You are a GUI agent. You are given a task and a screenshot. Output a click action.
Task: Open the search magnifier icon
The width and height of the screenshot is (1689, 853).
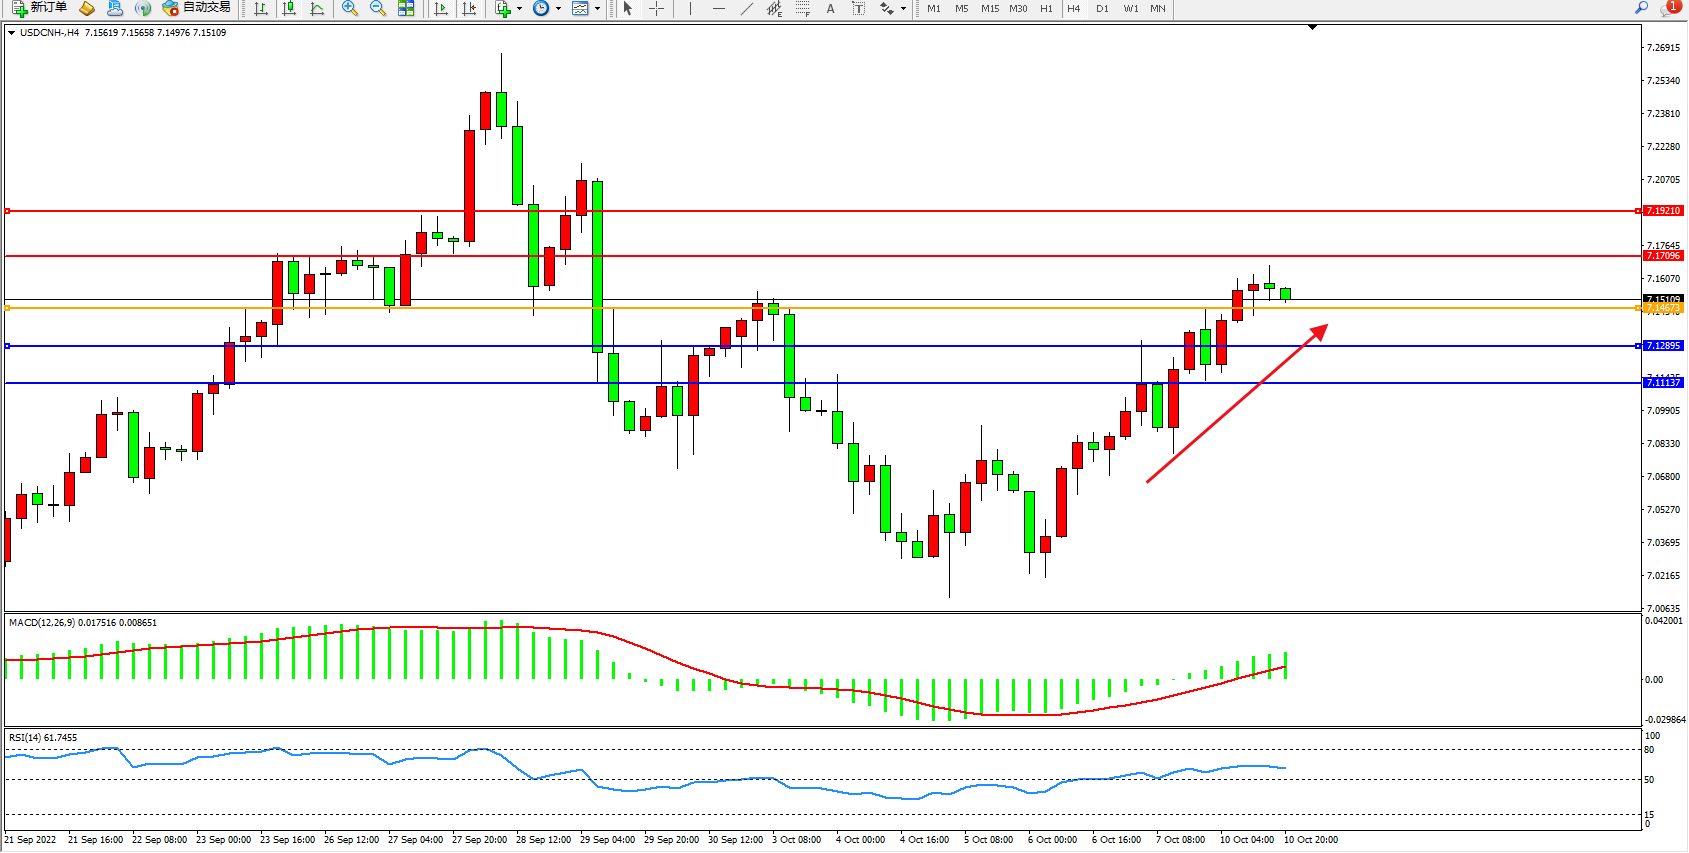[1641, 8]
